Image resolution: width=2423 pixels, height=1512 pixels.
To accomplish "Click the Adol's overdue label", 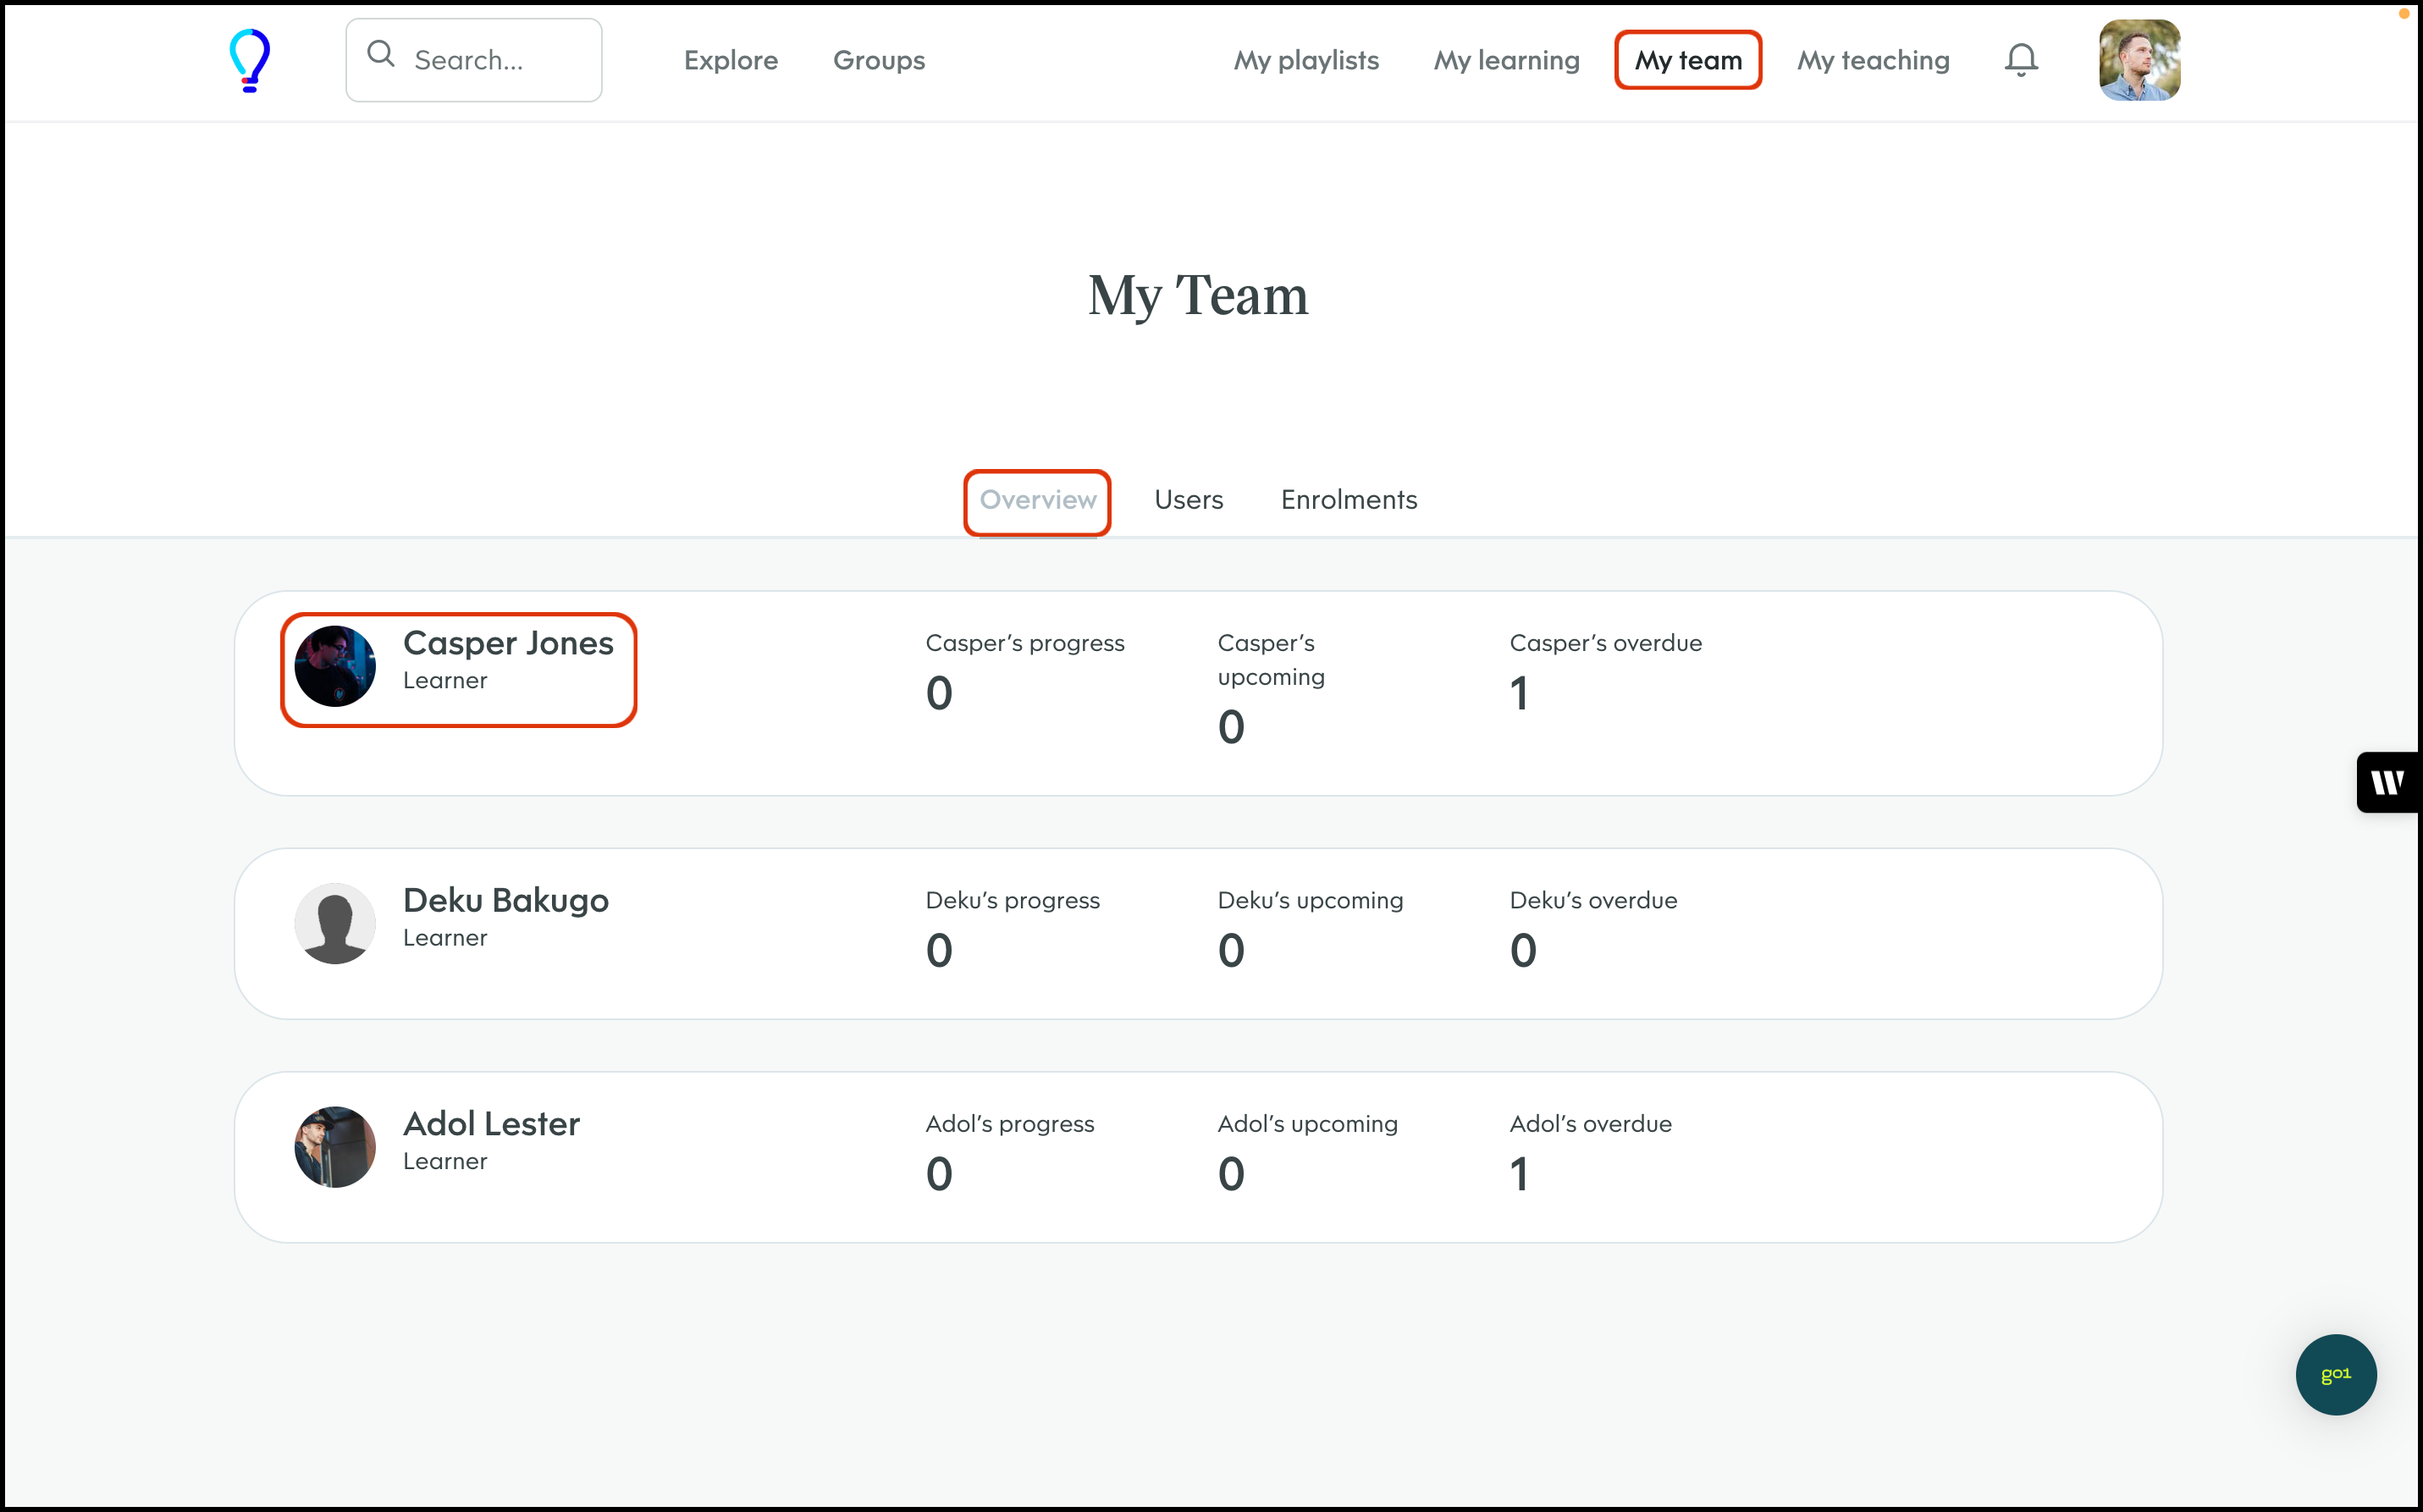I will click(1590, 1124).
